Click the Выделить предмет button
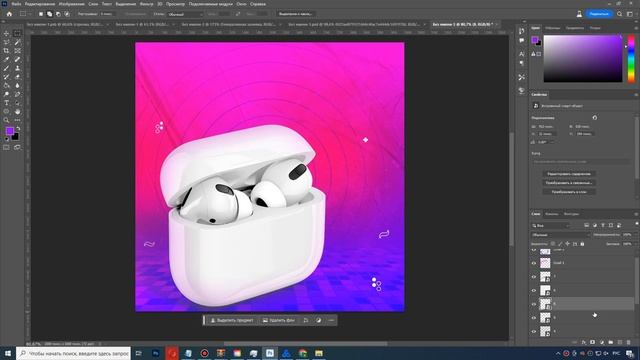The width and height of the screenshot is (640, 360). coord(232,320)
